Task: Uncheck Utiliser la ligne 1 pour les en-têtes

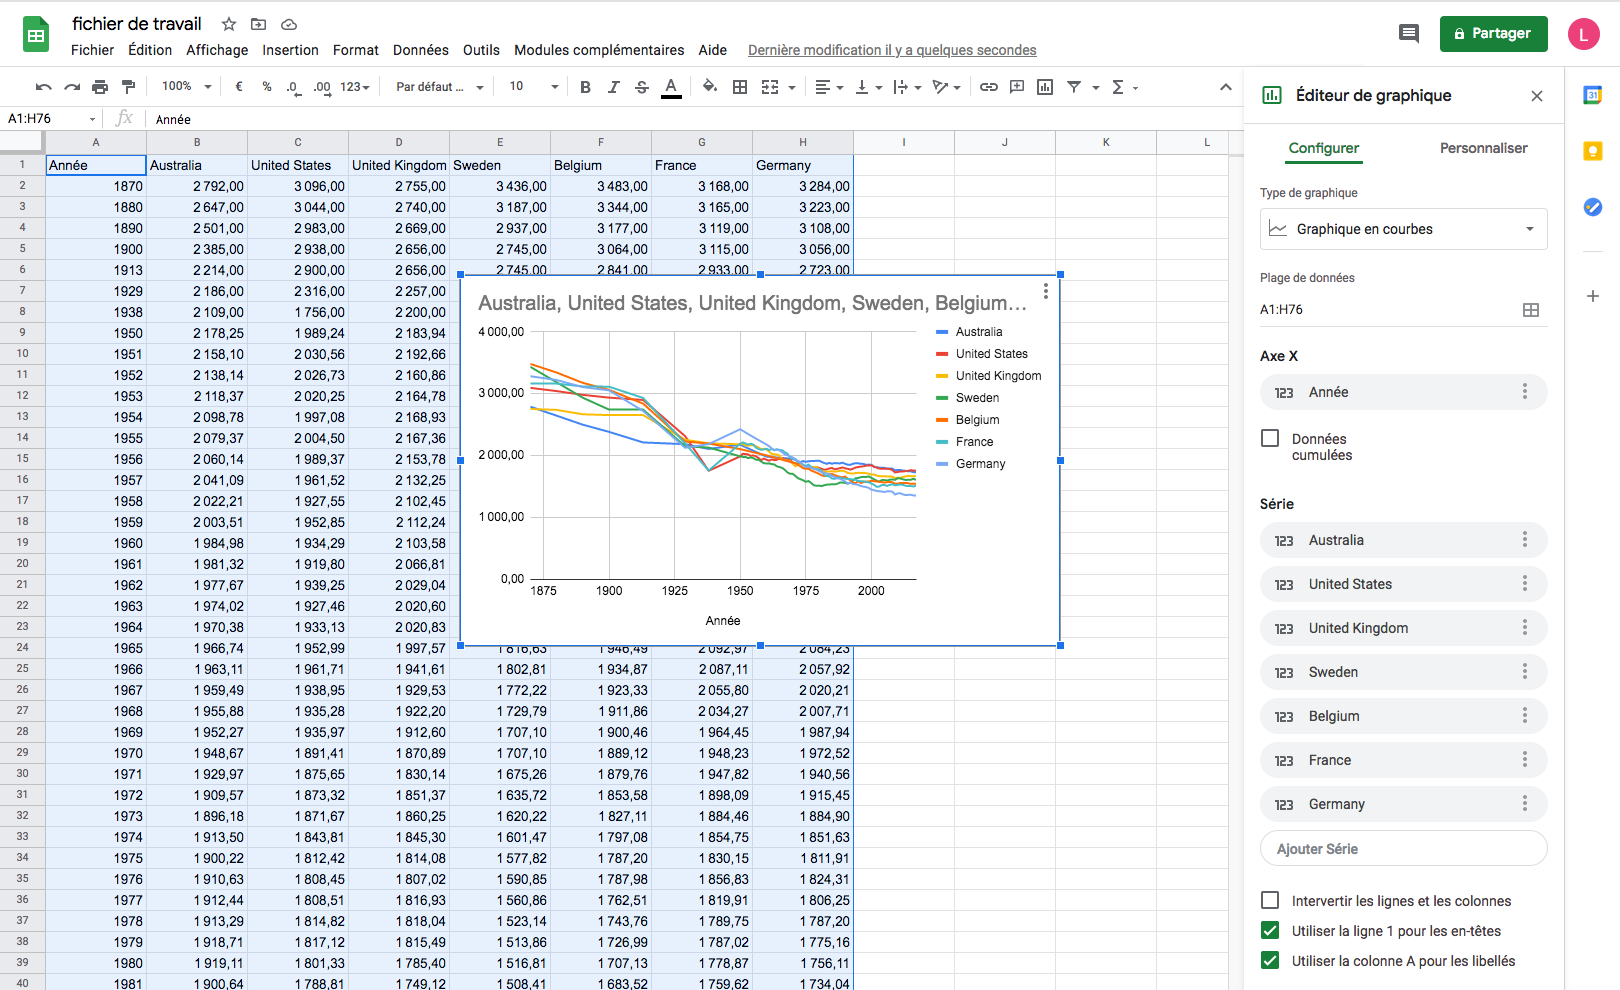Action: [1270, 930]
